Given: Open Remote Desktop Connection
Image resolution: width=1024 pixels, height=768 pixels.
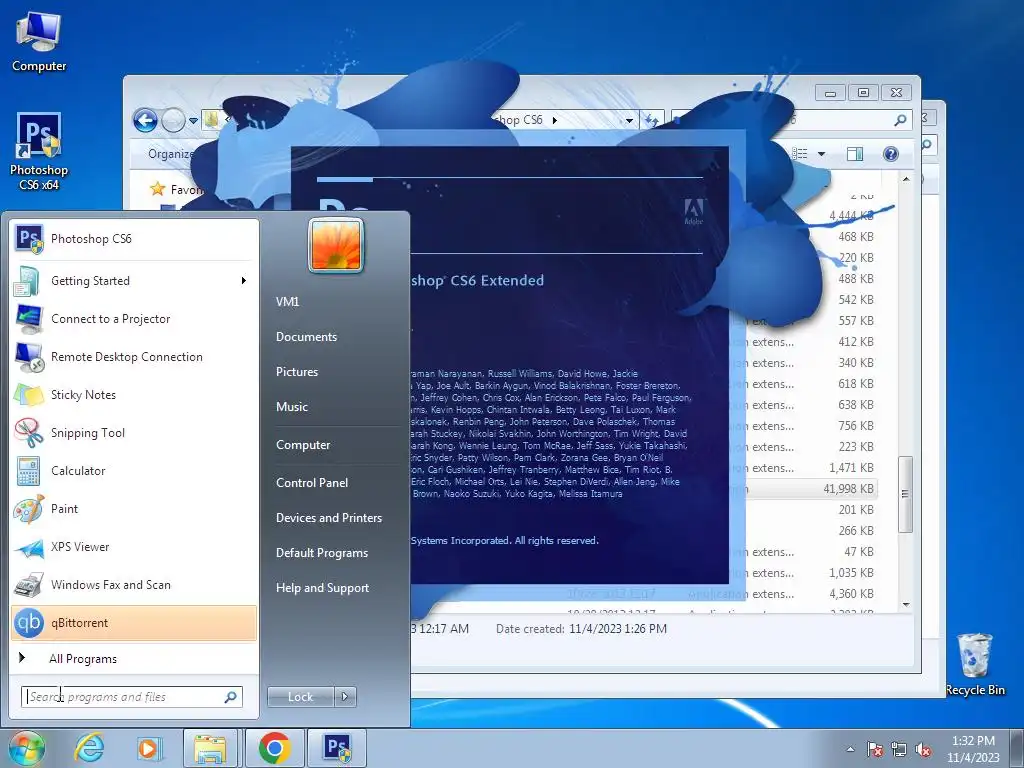Looking at the screenshot, I should (134, 357).
